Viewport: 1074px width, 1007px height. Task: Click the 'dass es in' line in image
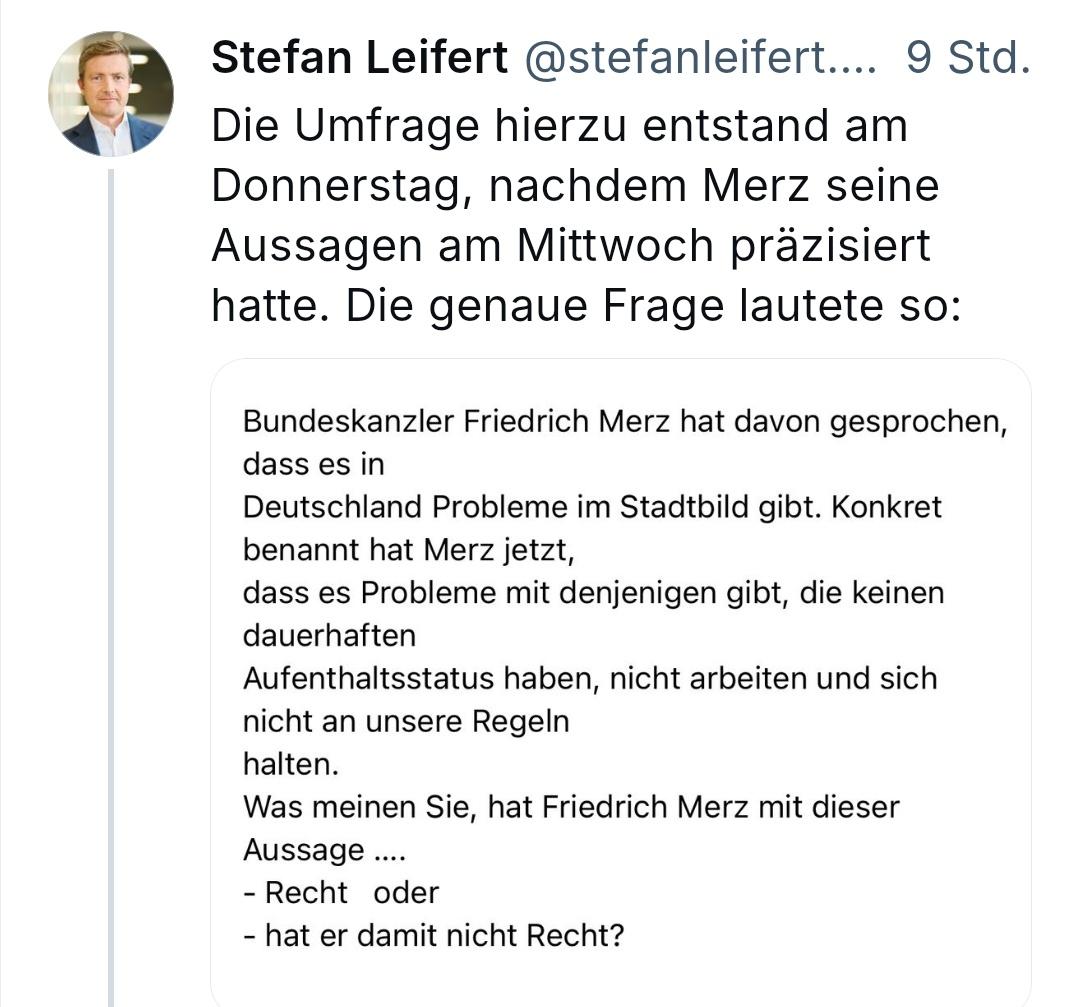point(313,464)
